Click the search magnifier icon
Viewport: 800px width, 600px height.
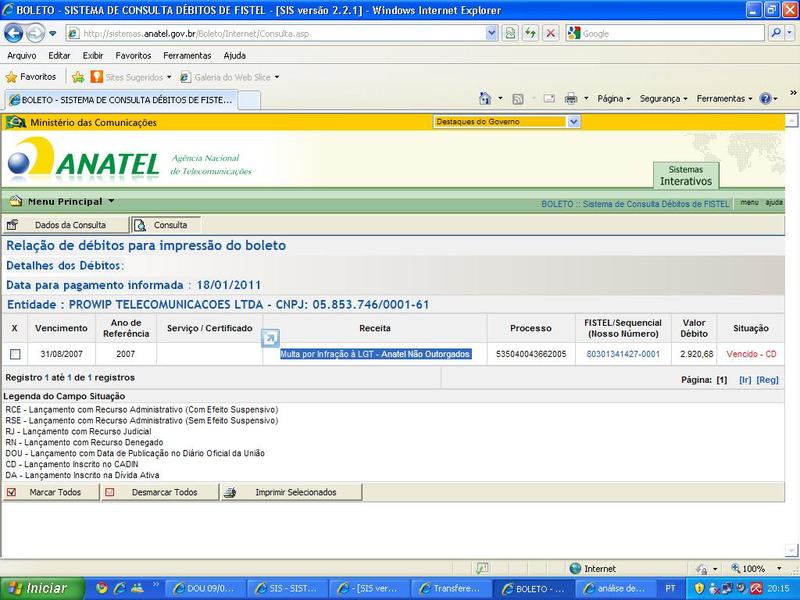776,34
